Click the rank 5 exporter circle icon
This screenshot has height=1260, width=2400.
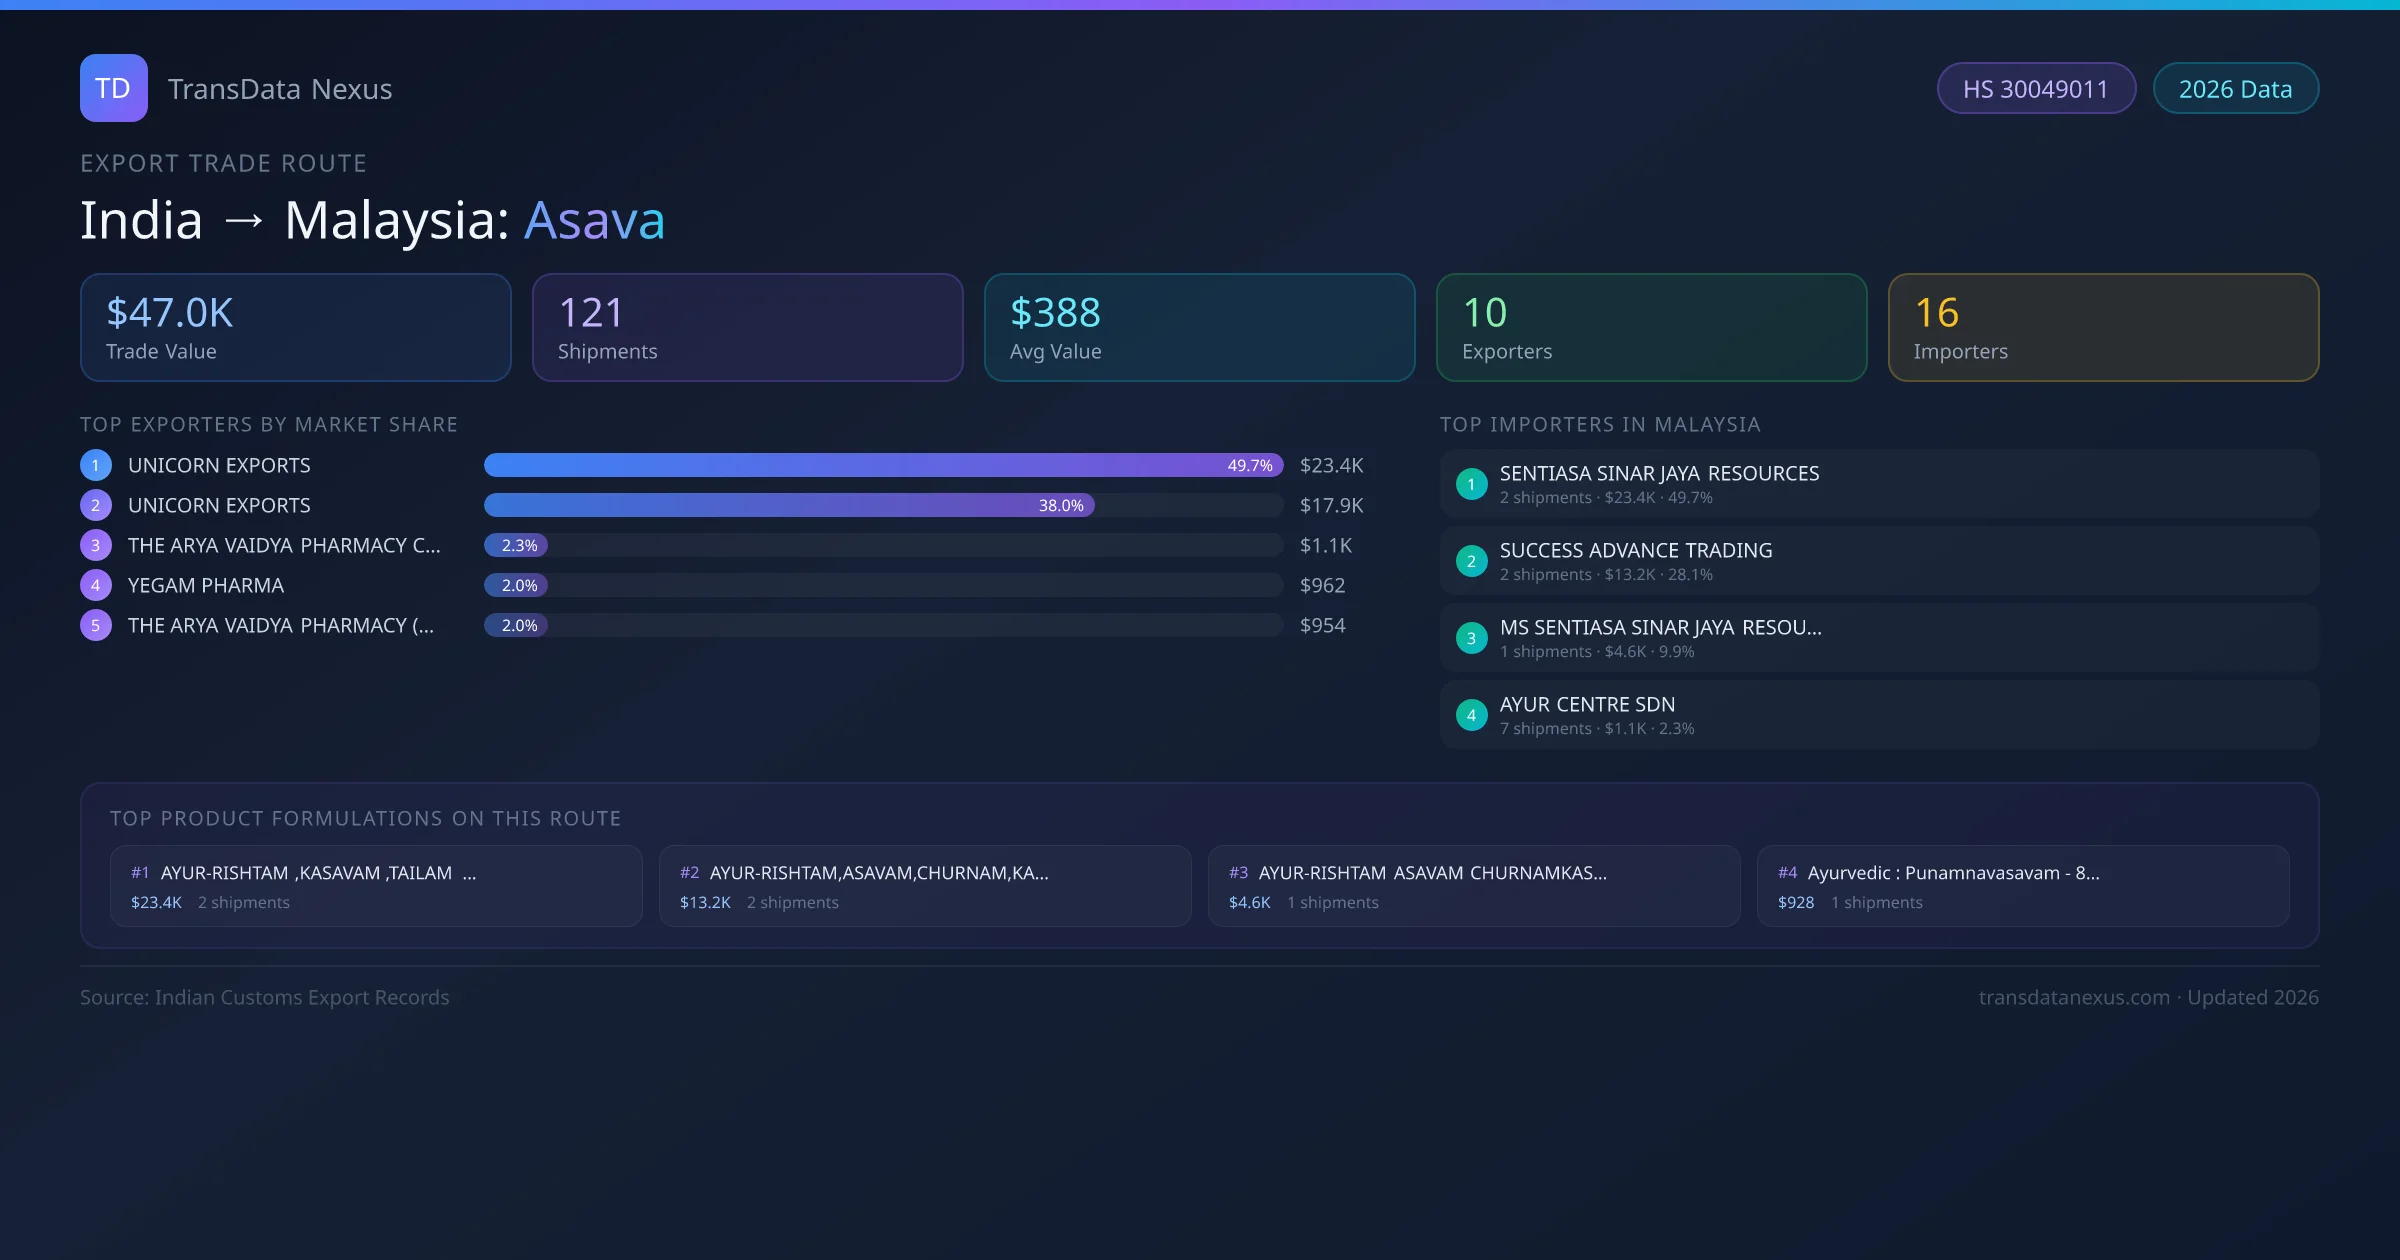(95, 625)
